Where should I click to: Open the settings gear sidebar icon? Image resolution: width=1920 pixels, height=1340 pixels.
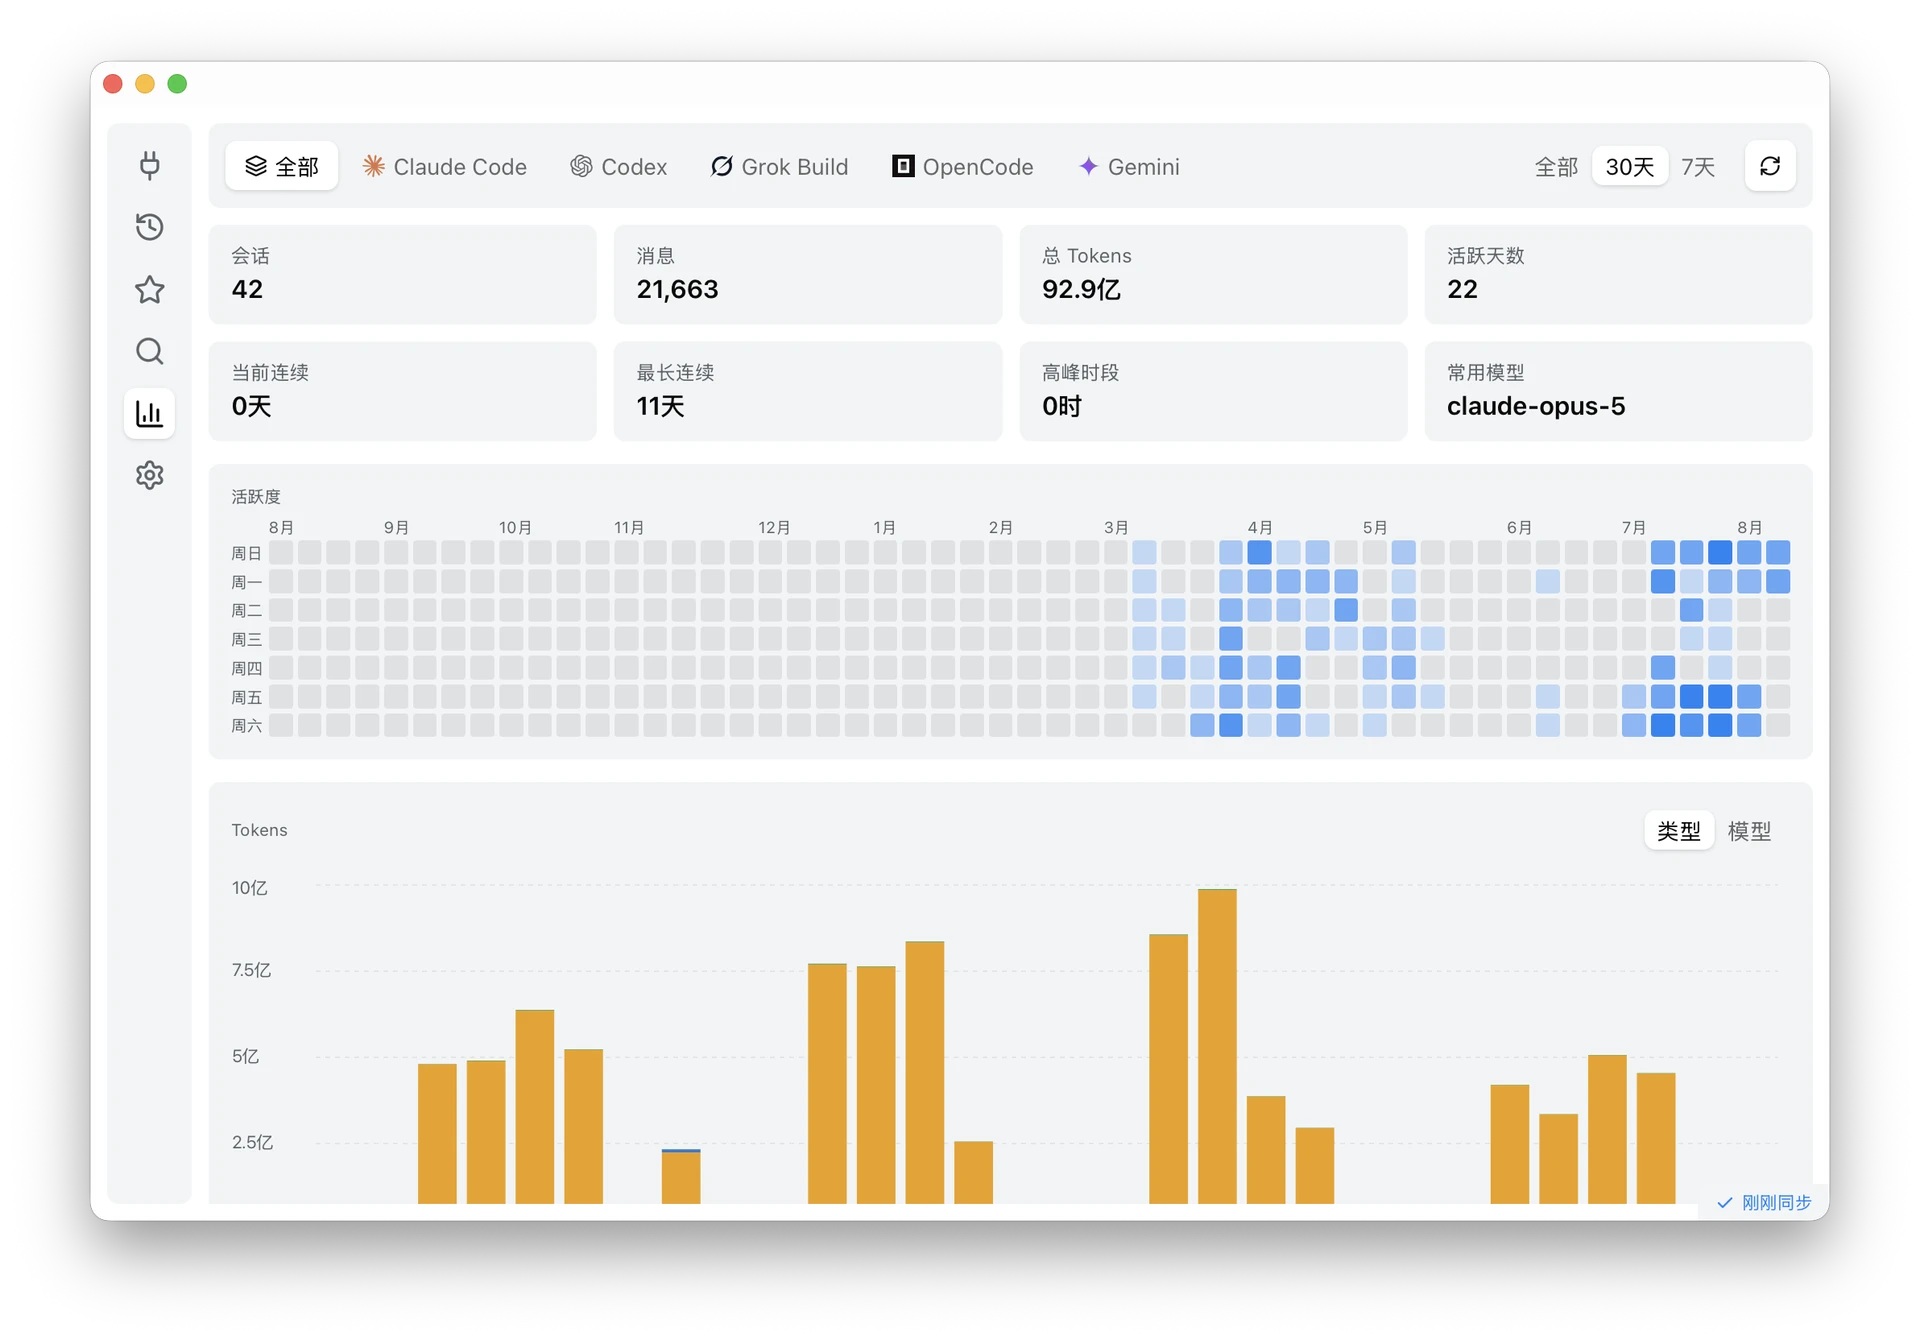(150, 475)
